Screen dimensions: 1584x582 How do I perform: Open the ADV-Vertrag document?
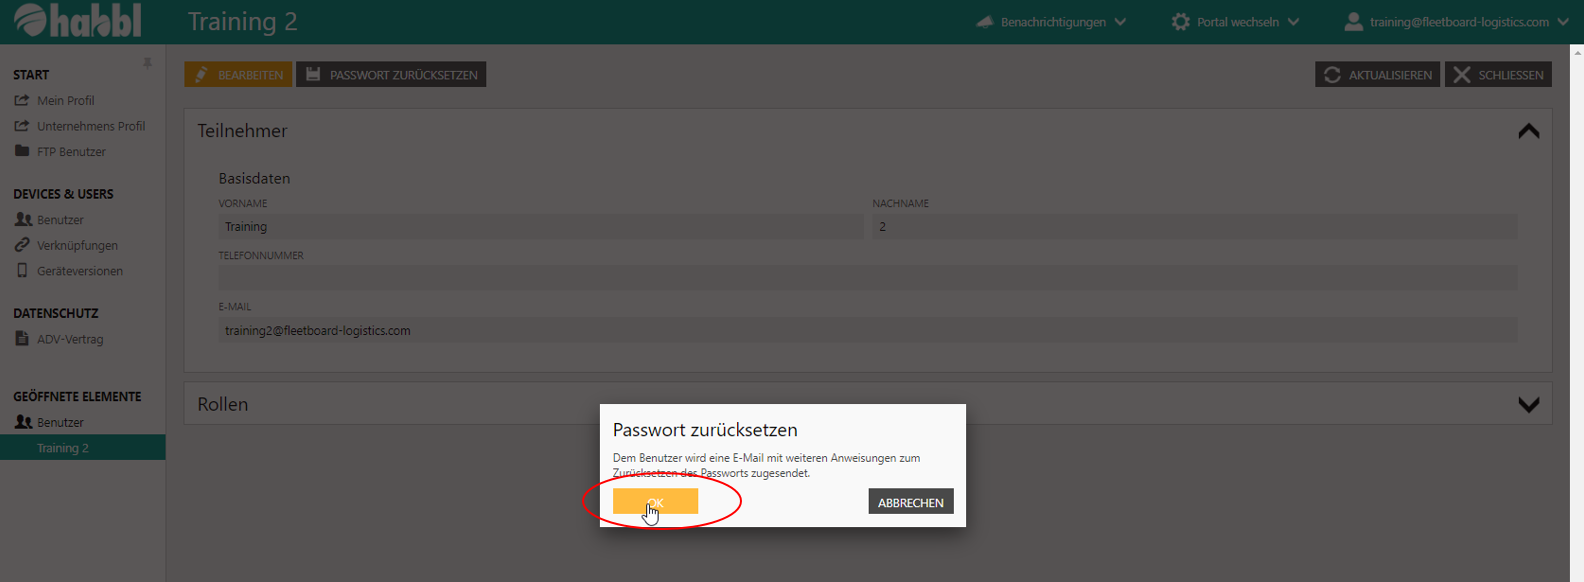click(x=69, y=339)
